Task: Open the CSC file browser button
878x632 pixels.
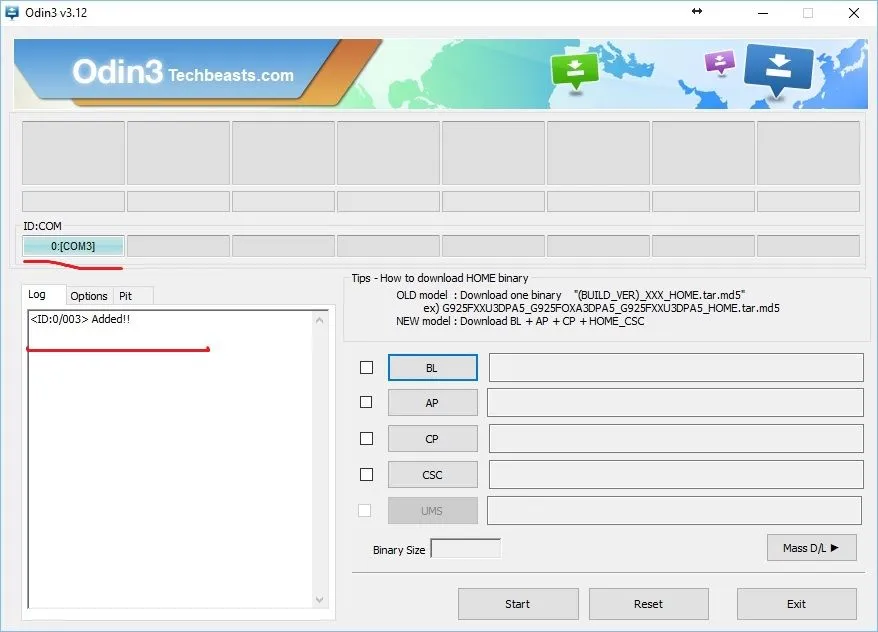Action: tap(432, 475)
